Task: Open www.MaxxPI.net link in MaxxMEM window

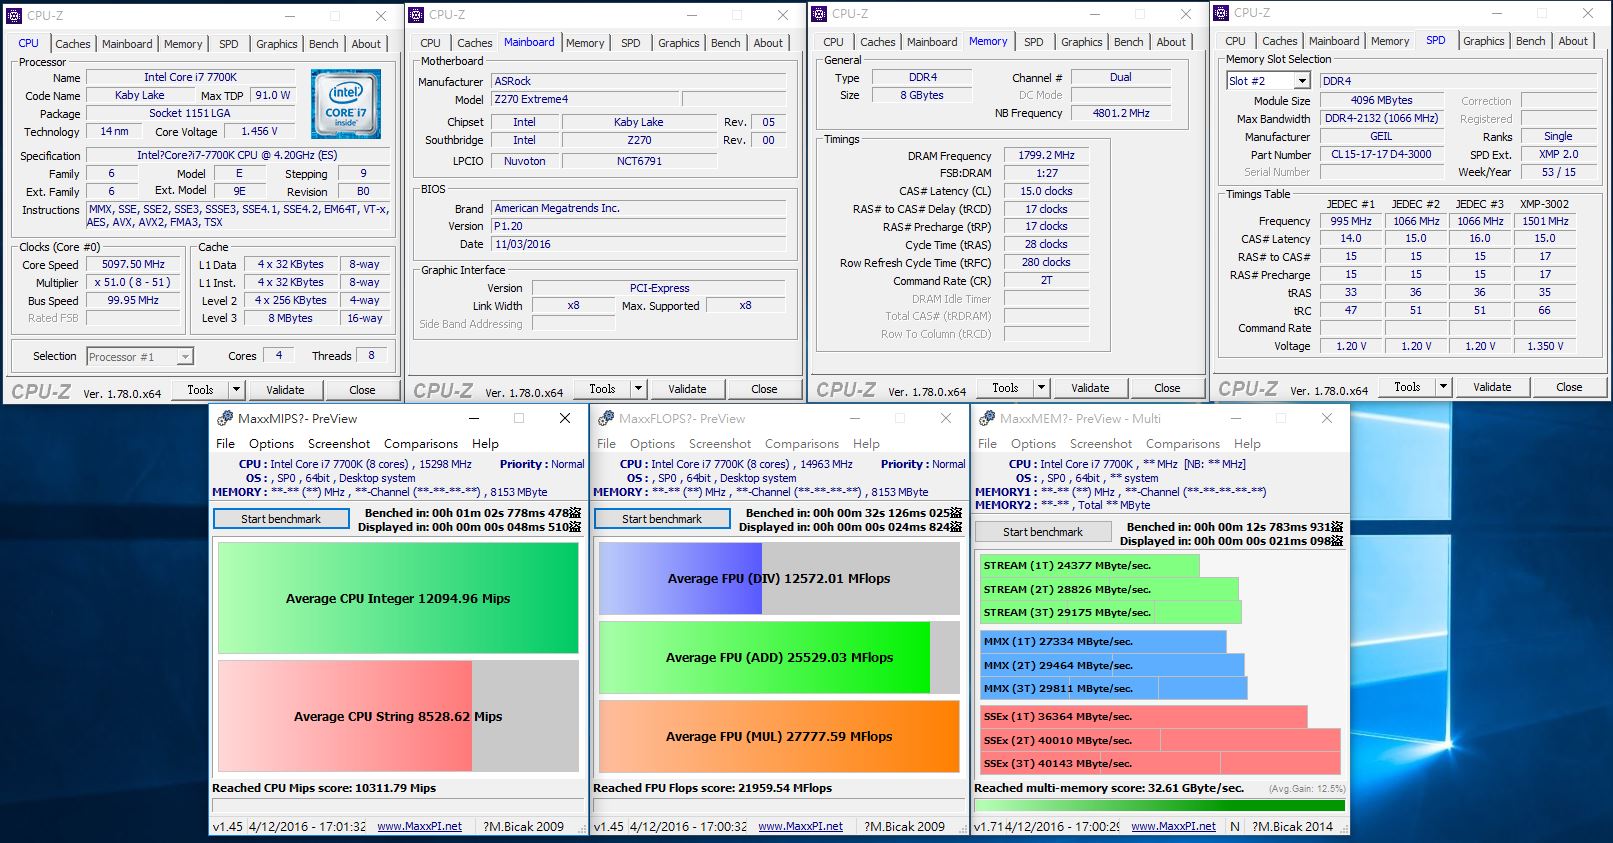Action: point(1173,827)
